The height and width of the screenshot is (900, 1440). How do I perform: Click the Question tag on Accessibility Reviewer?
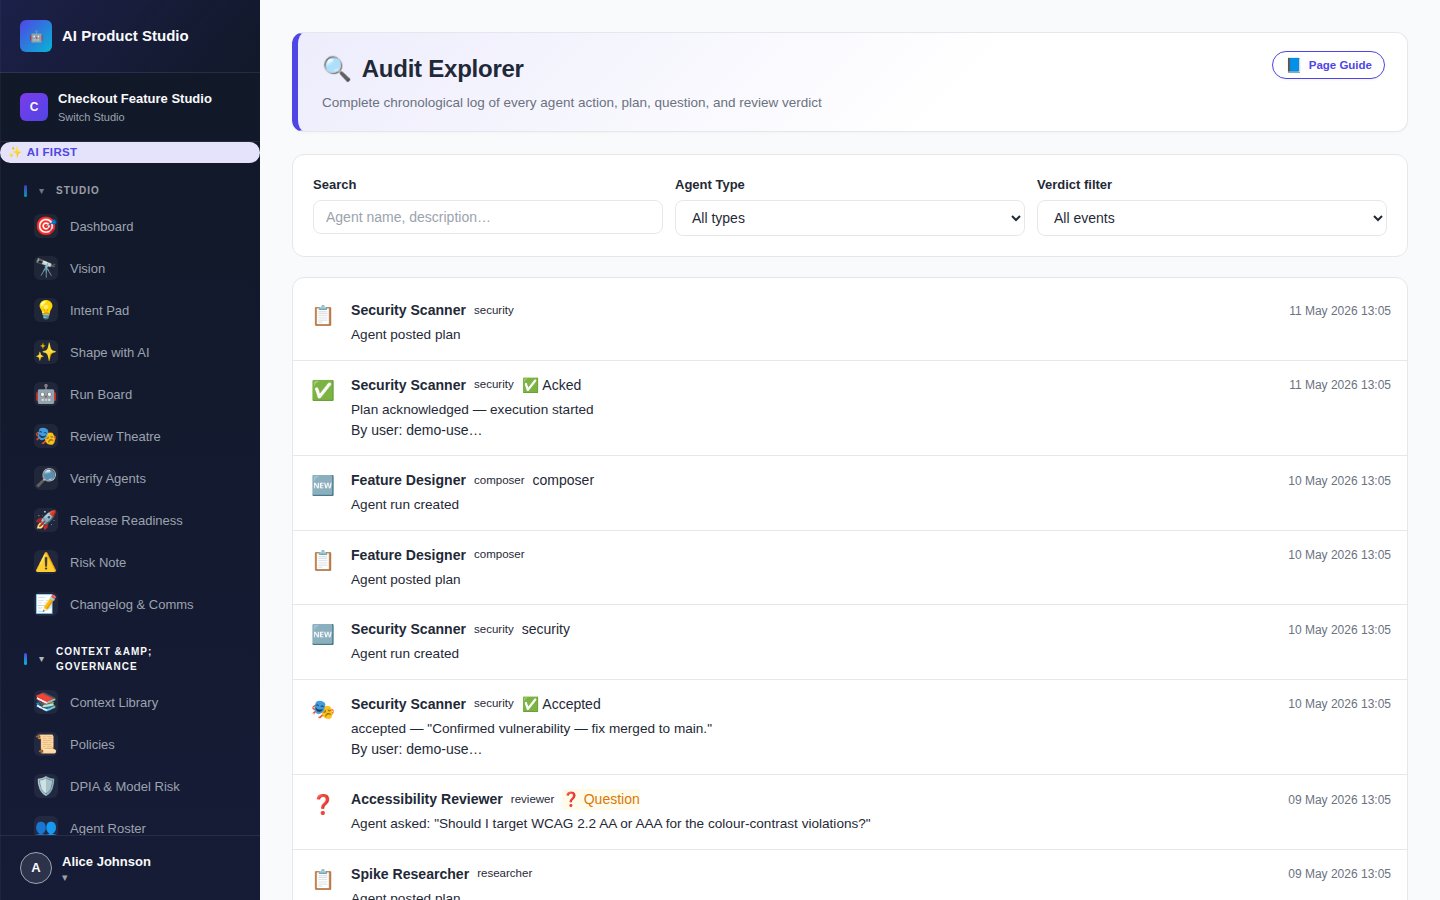pyautogui.click(x=601, y=799)
